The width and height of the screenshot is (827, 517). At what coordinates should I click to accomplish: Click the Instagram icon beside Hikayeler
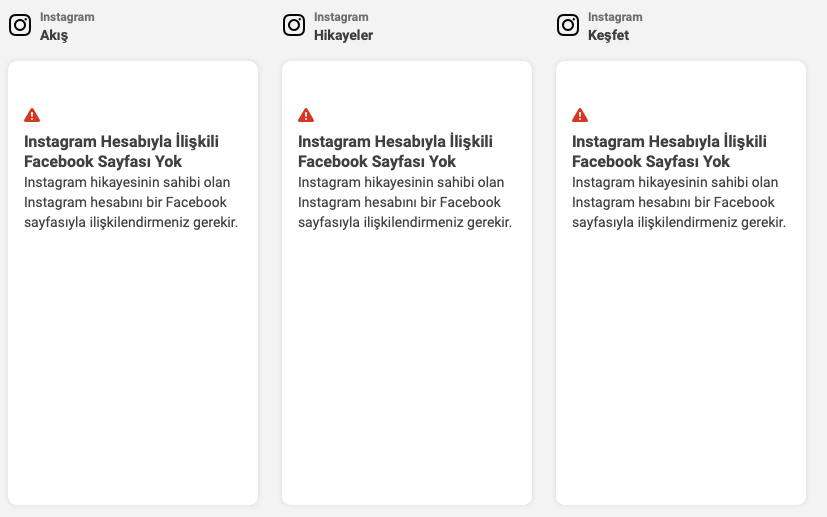(x=294, y=25)
